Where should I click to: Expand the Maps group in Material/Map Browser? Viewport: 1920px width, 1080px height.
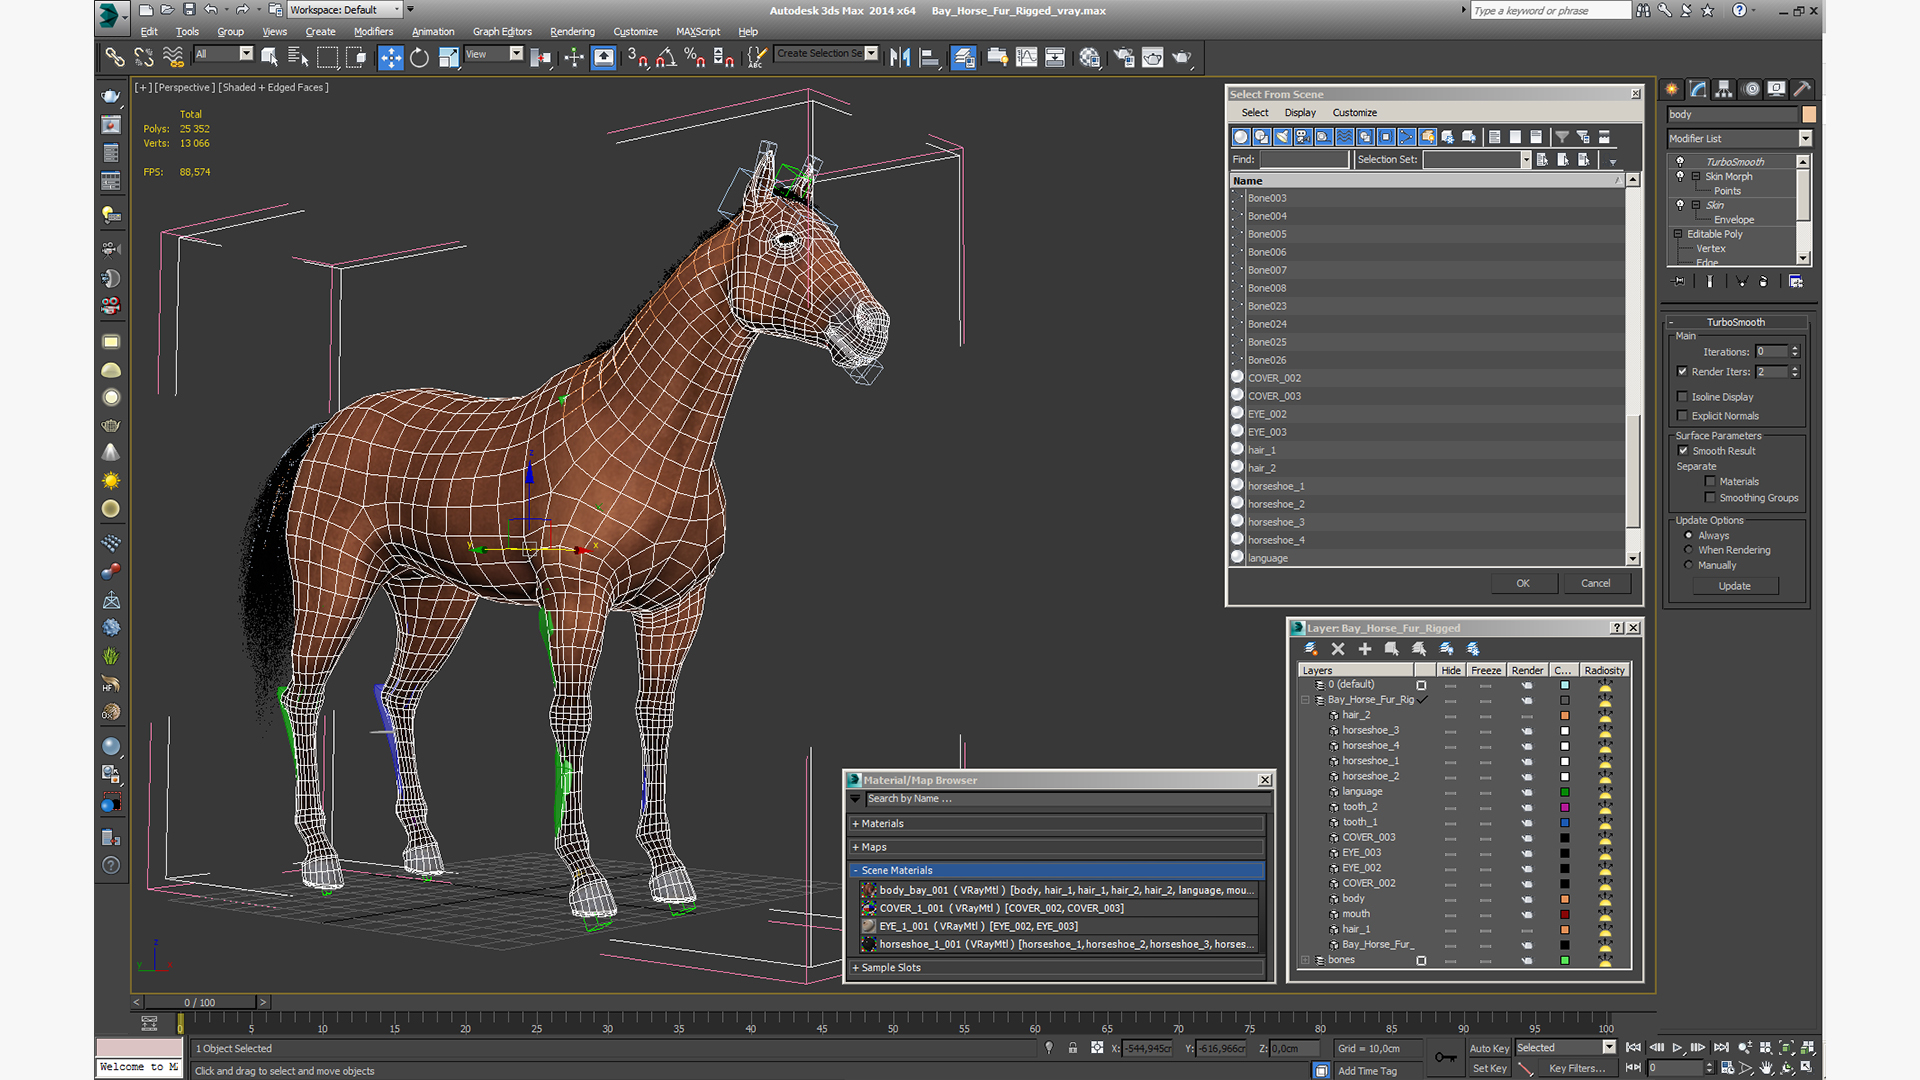click(855, 847)
